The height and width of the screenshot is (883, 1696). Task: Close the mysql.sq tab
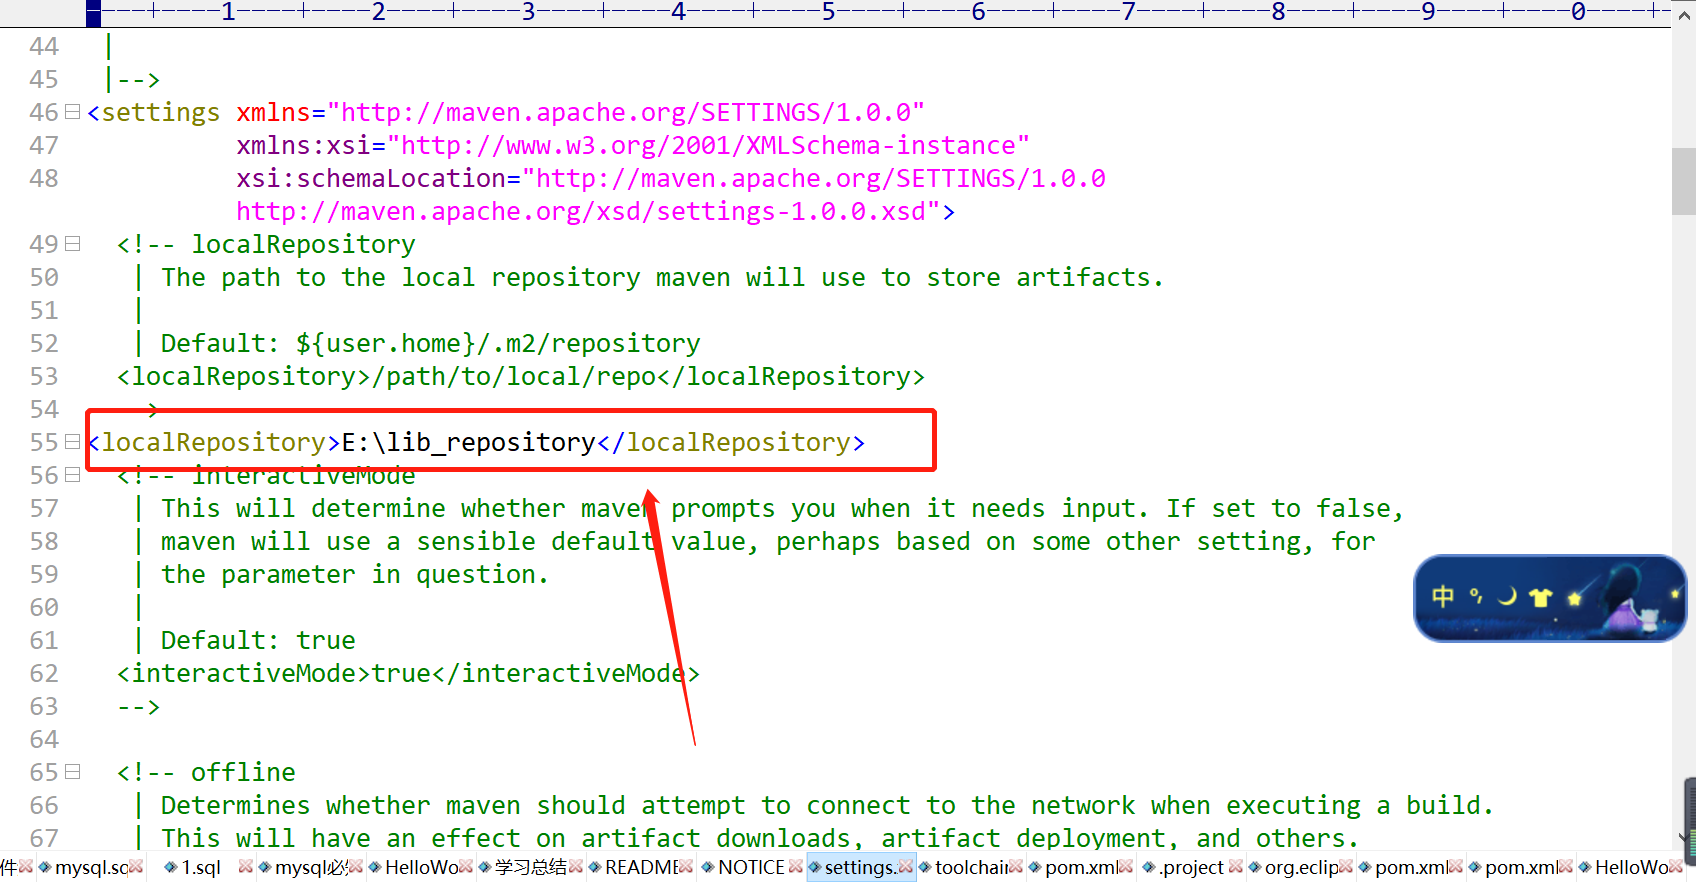(137, 867)
